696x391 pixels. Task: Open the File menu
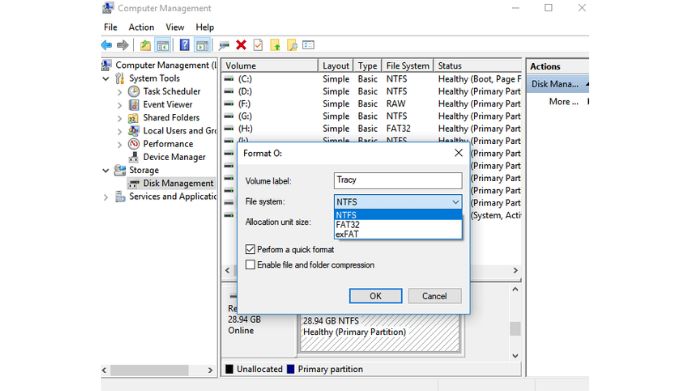pyautogui.click(x=111, y=27)
